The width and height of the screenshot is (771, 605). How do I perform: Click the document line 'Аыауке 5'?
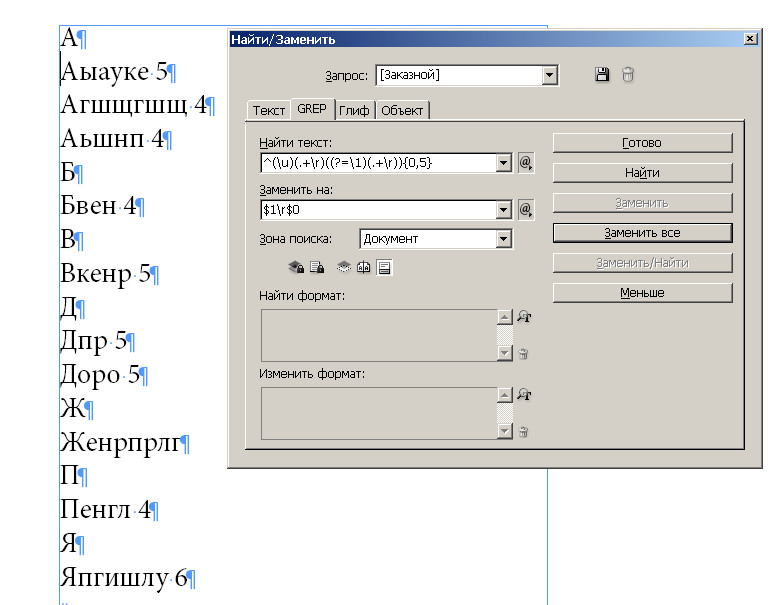point(118,72)
